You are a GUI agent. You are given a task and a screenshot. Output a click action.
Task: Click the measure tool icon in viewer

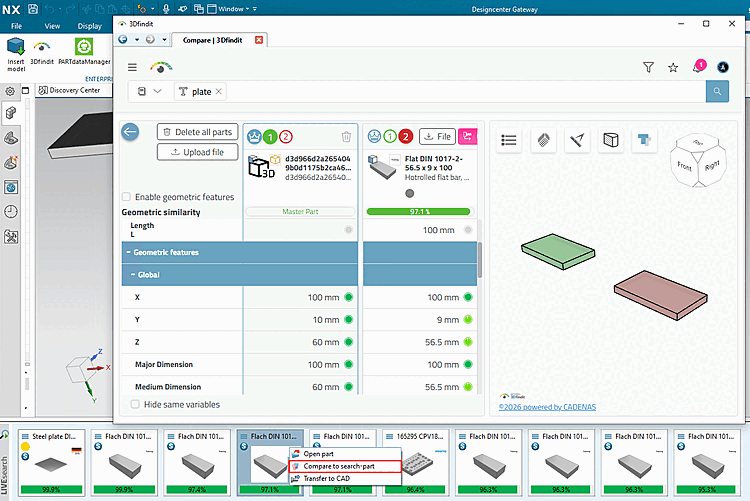point(577,140)
